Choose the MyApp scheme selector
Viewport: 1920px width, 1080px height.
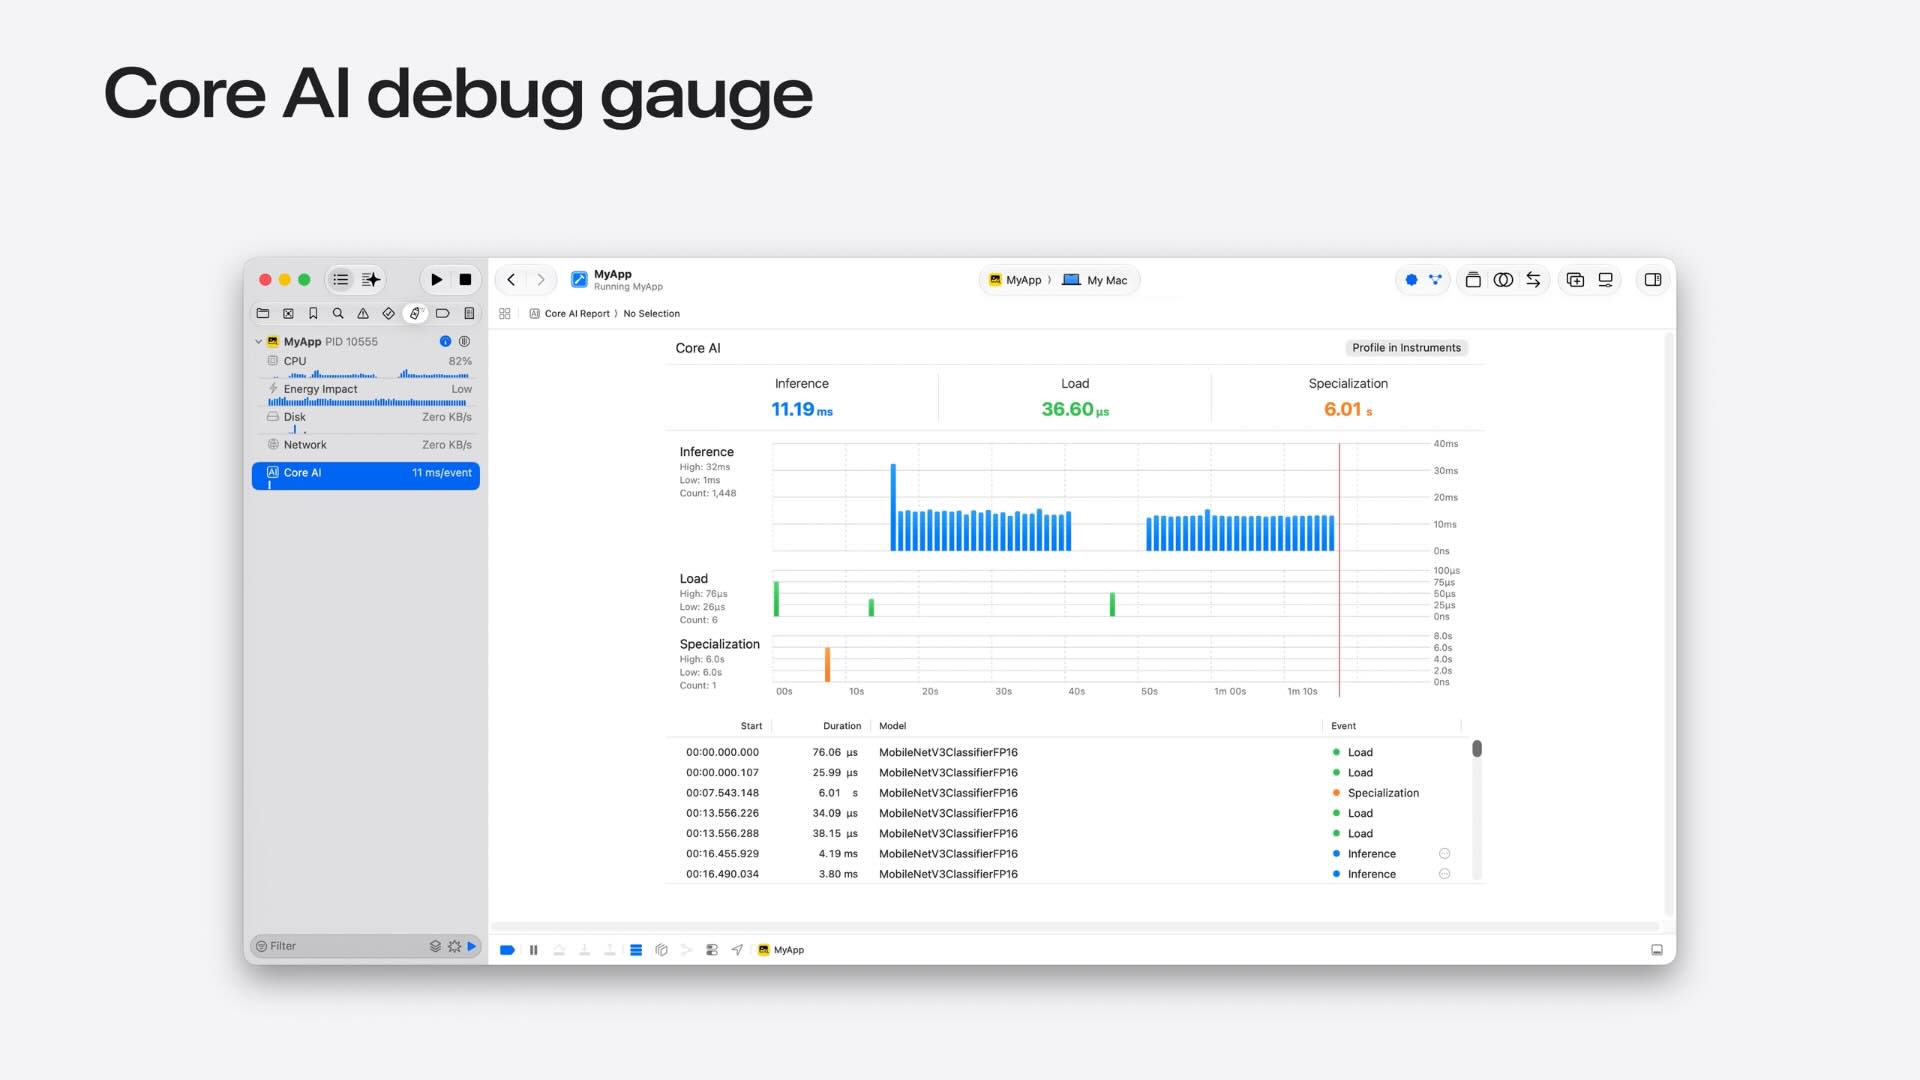[x=1015, y=280]
